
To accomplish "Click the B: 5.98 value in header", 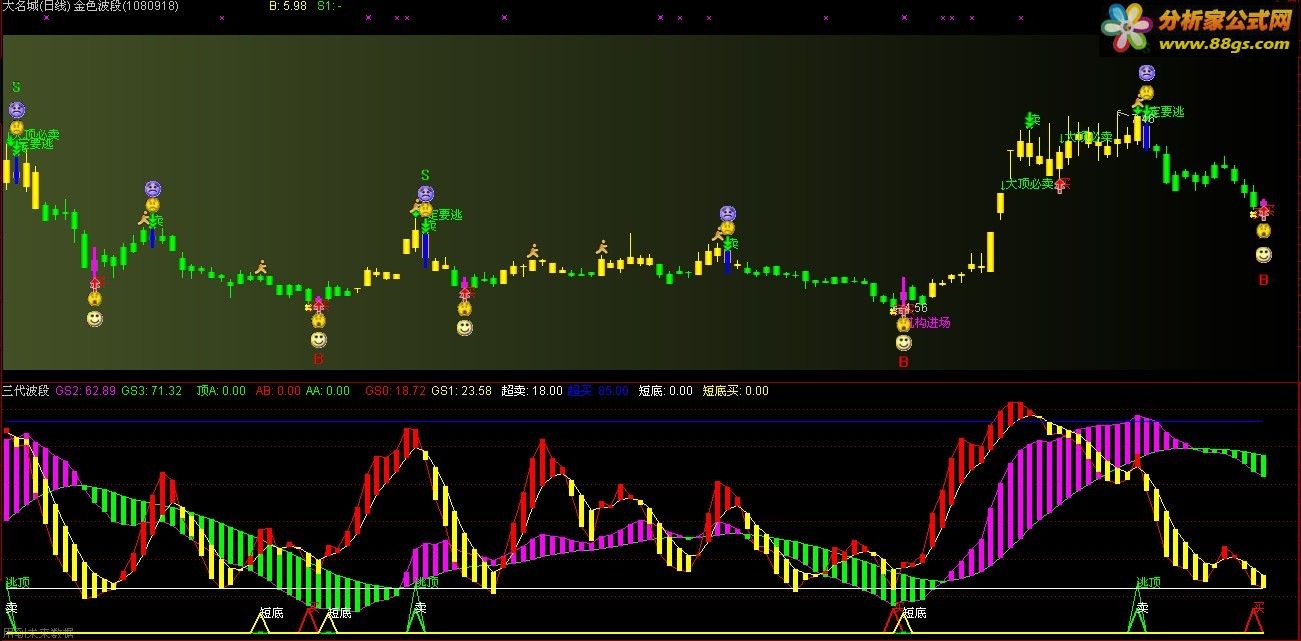I will 288,6.
